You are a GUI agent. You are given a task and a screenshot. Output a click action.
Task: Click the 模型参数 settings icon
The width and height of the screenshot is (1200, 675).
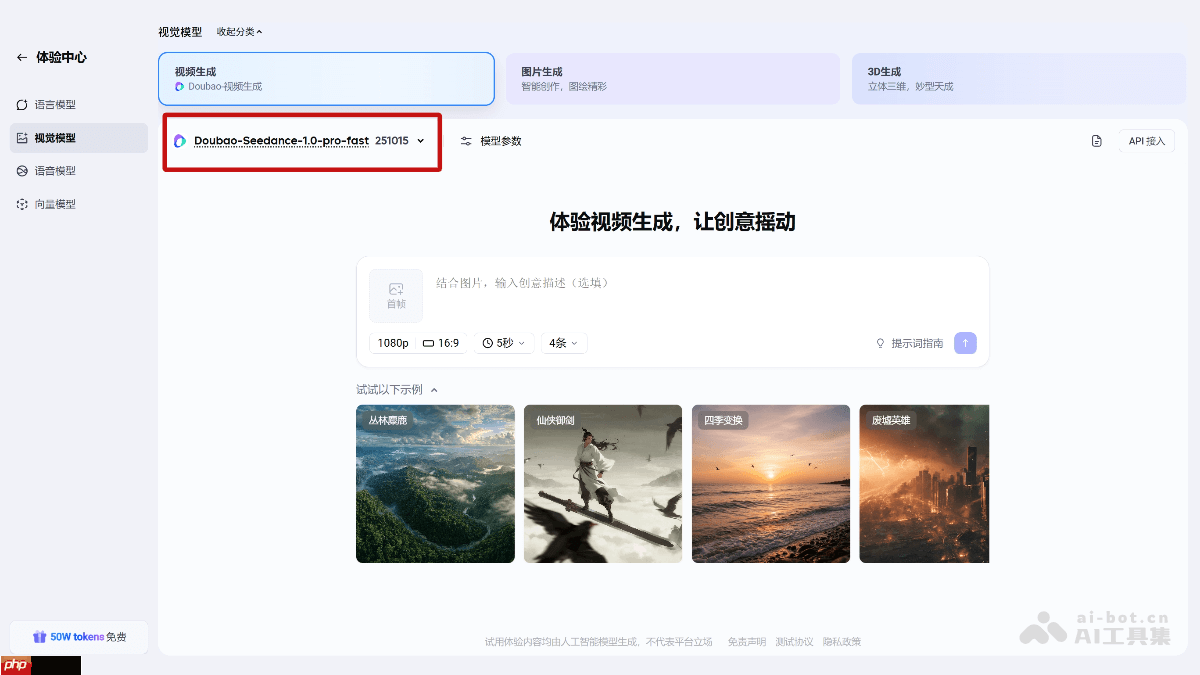tap(466, 141)
